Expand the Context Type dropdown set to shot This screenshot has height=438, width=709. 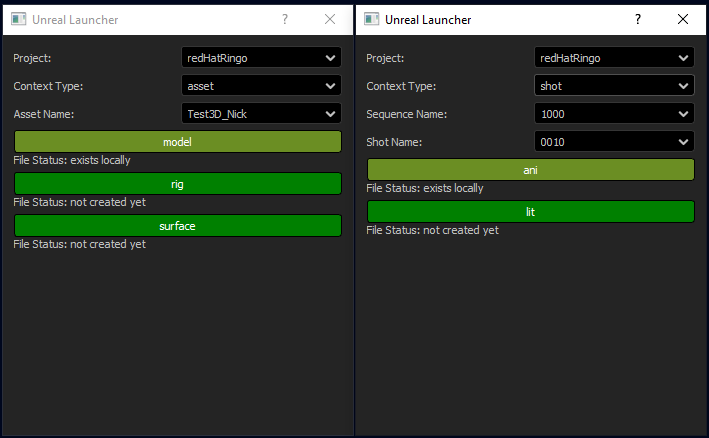click(x=614, y=86)
